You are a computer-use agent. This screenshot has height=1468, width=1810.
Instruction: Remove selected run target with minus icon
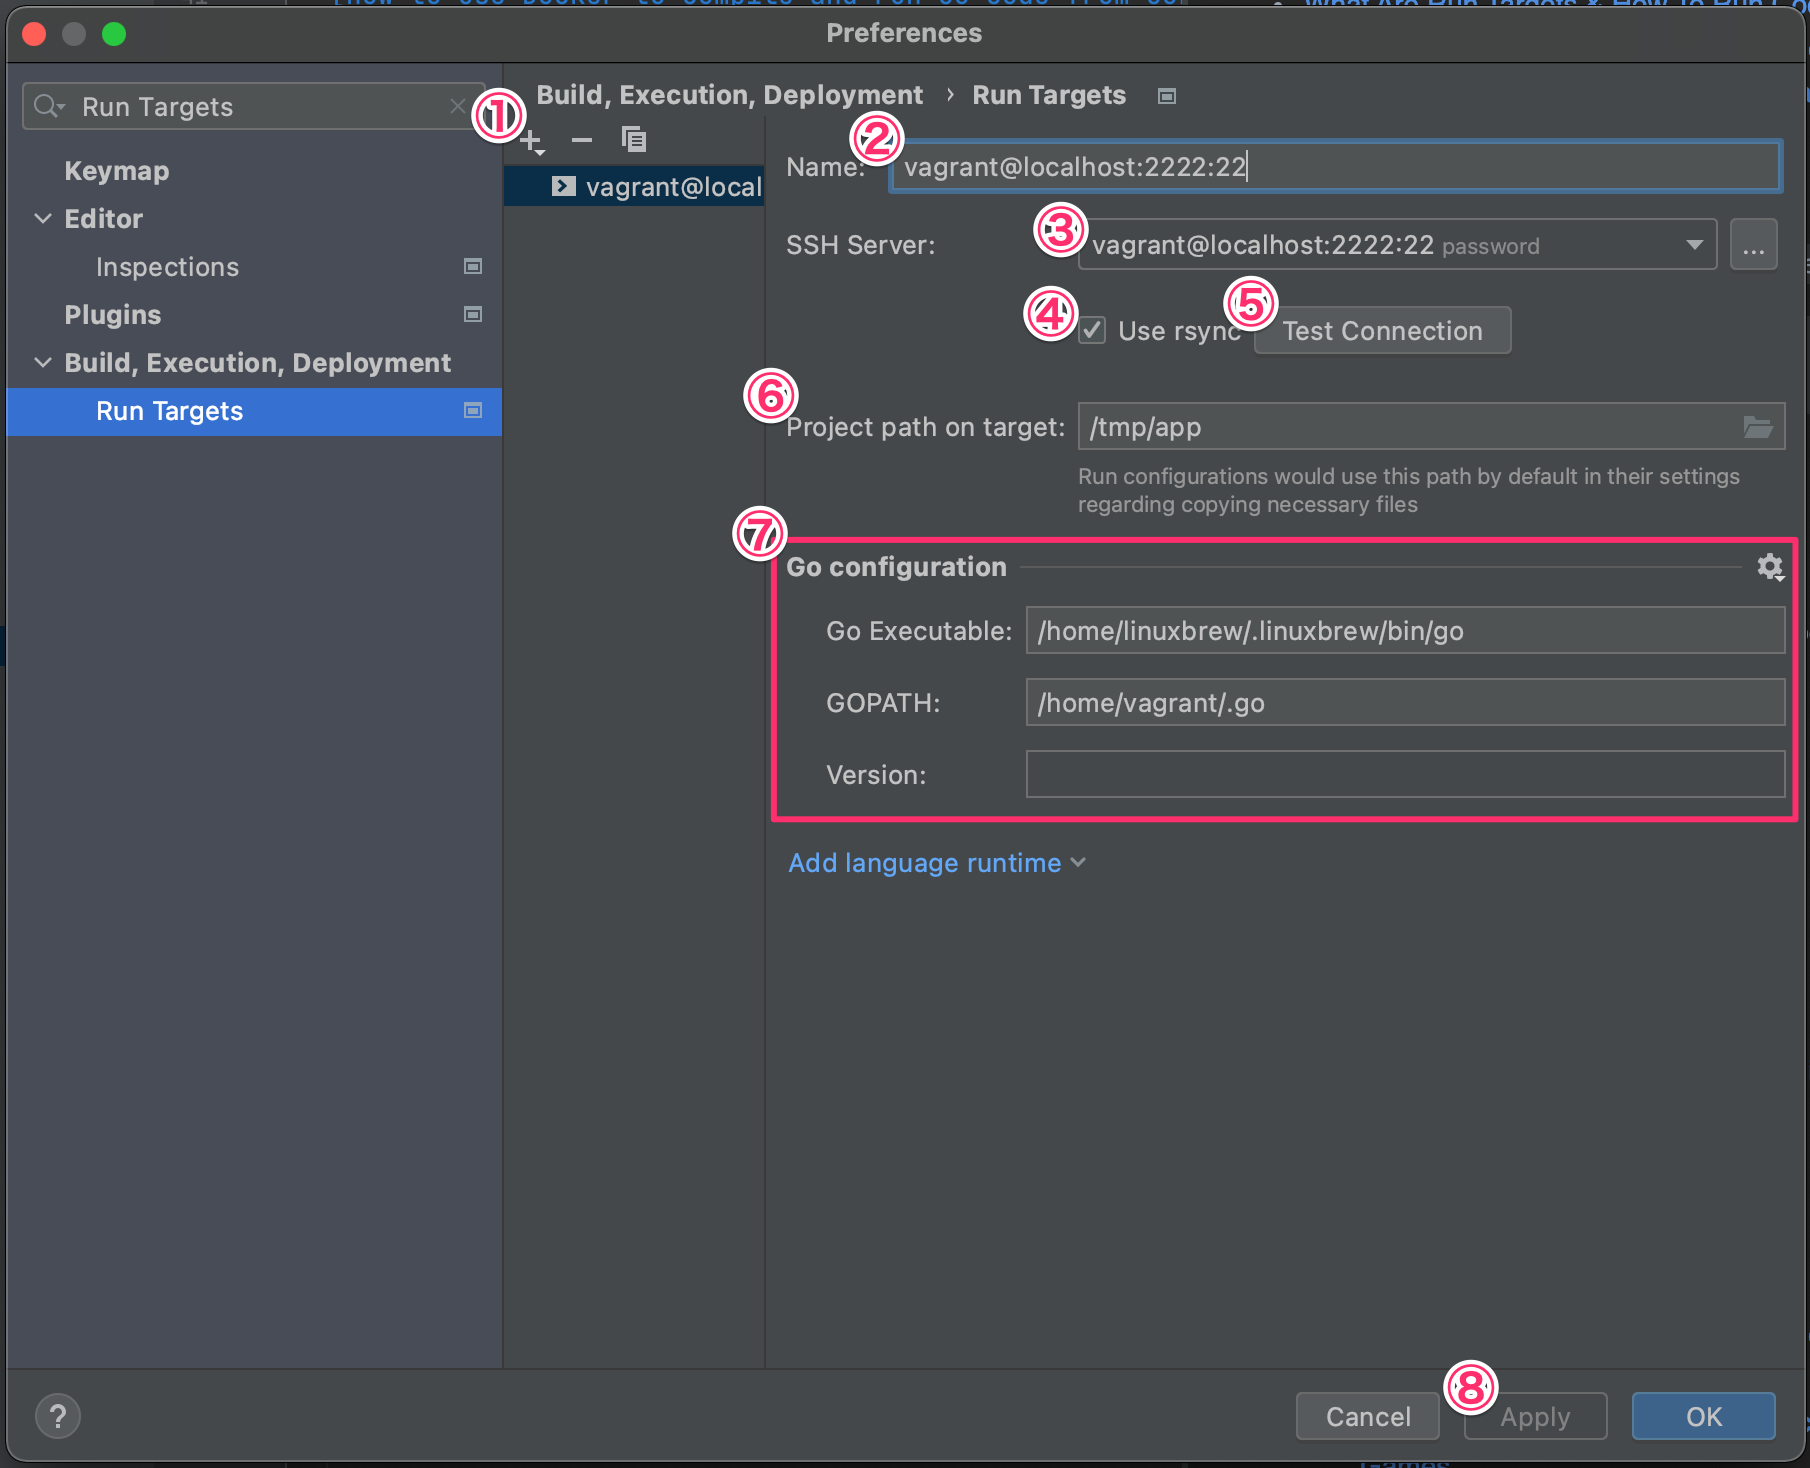582,140
